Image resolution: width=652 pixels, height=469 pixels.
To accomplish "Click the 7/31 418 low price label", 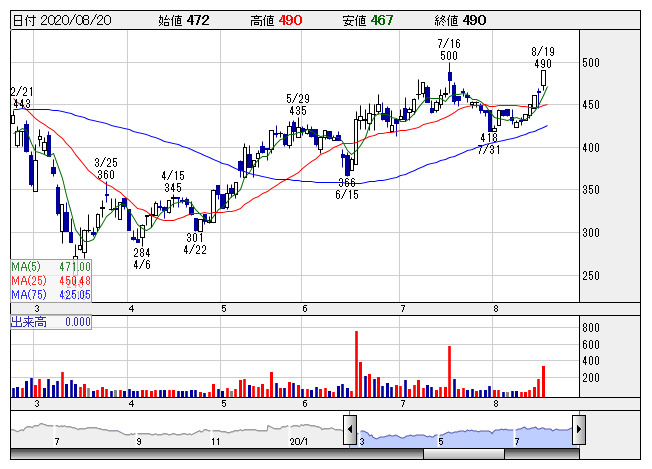I will coord(489,143).
